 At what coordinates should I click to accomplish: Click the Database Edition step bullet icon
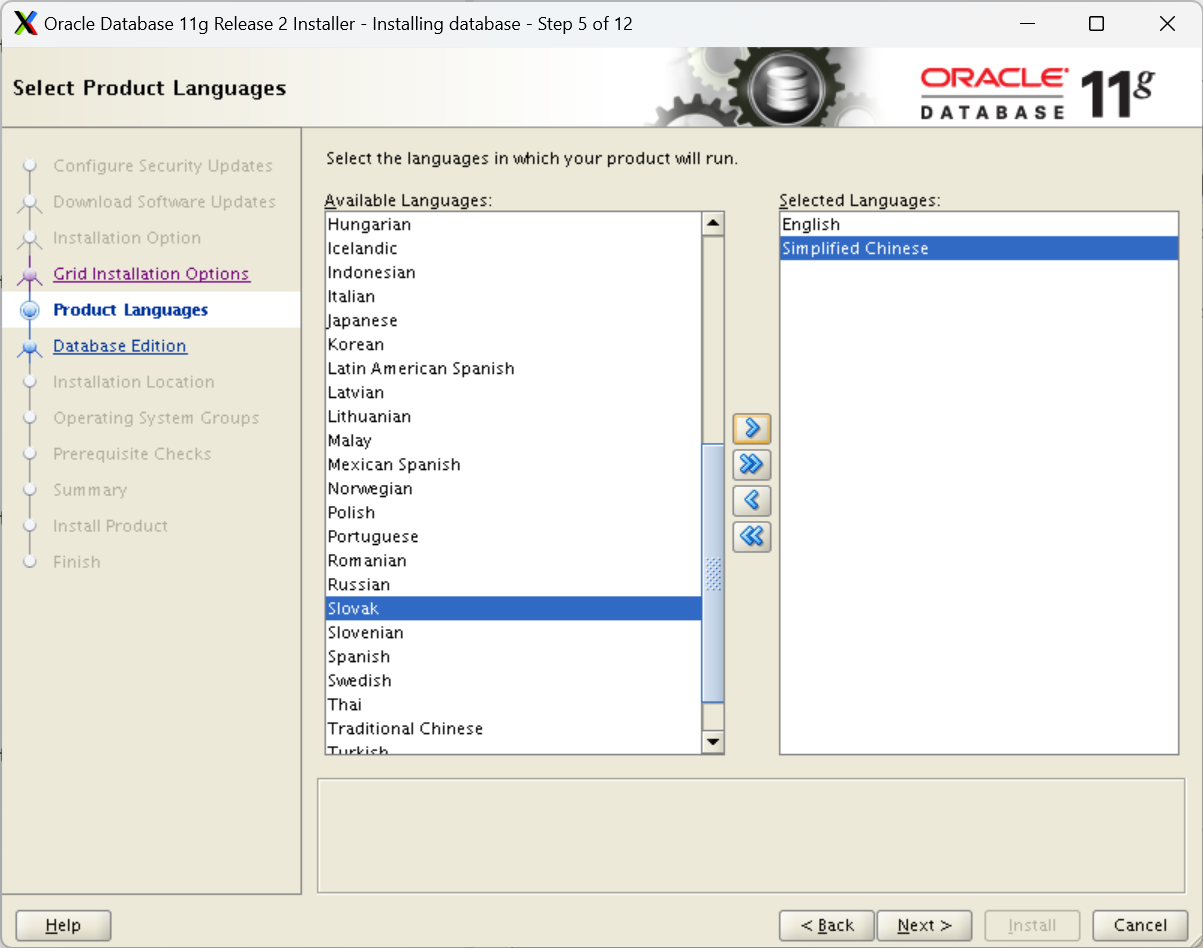pos(30,347)
